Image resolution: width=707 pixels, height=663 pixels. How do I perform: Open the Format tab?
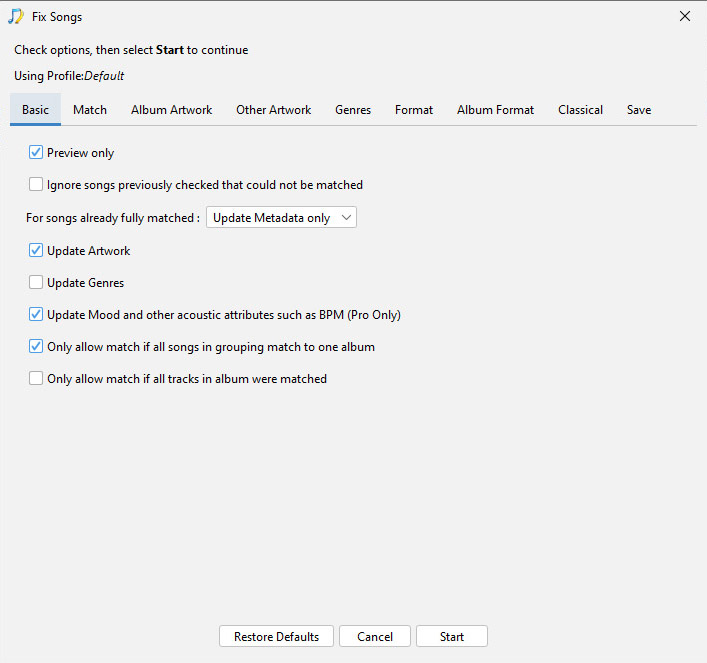click(x=413, y=110)
